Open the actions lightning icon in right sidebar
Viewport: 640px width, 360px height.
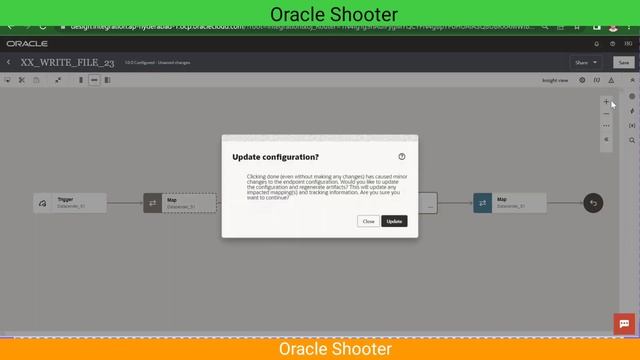632,111
